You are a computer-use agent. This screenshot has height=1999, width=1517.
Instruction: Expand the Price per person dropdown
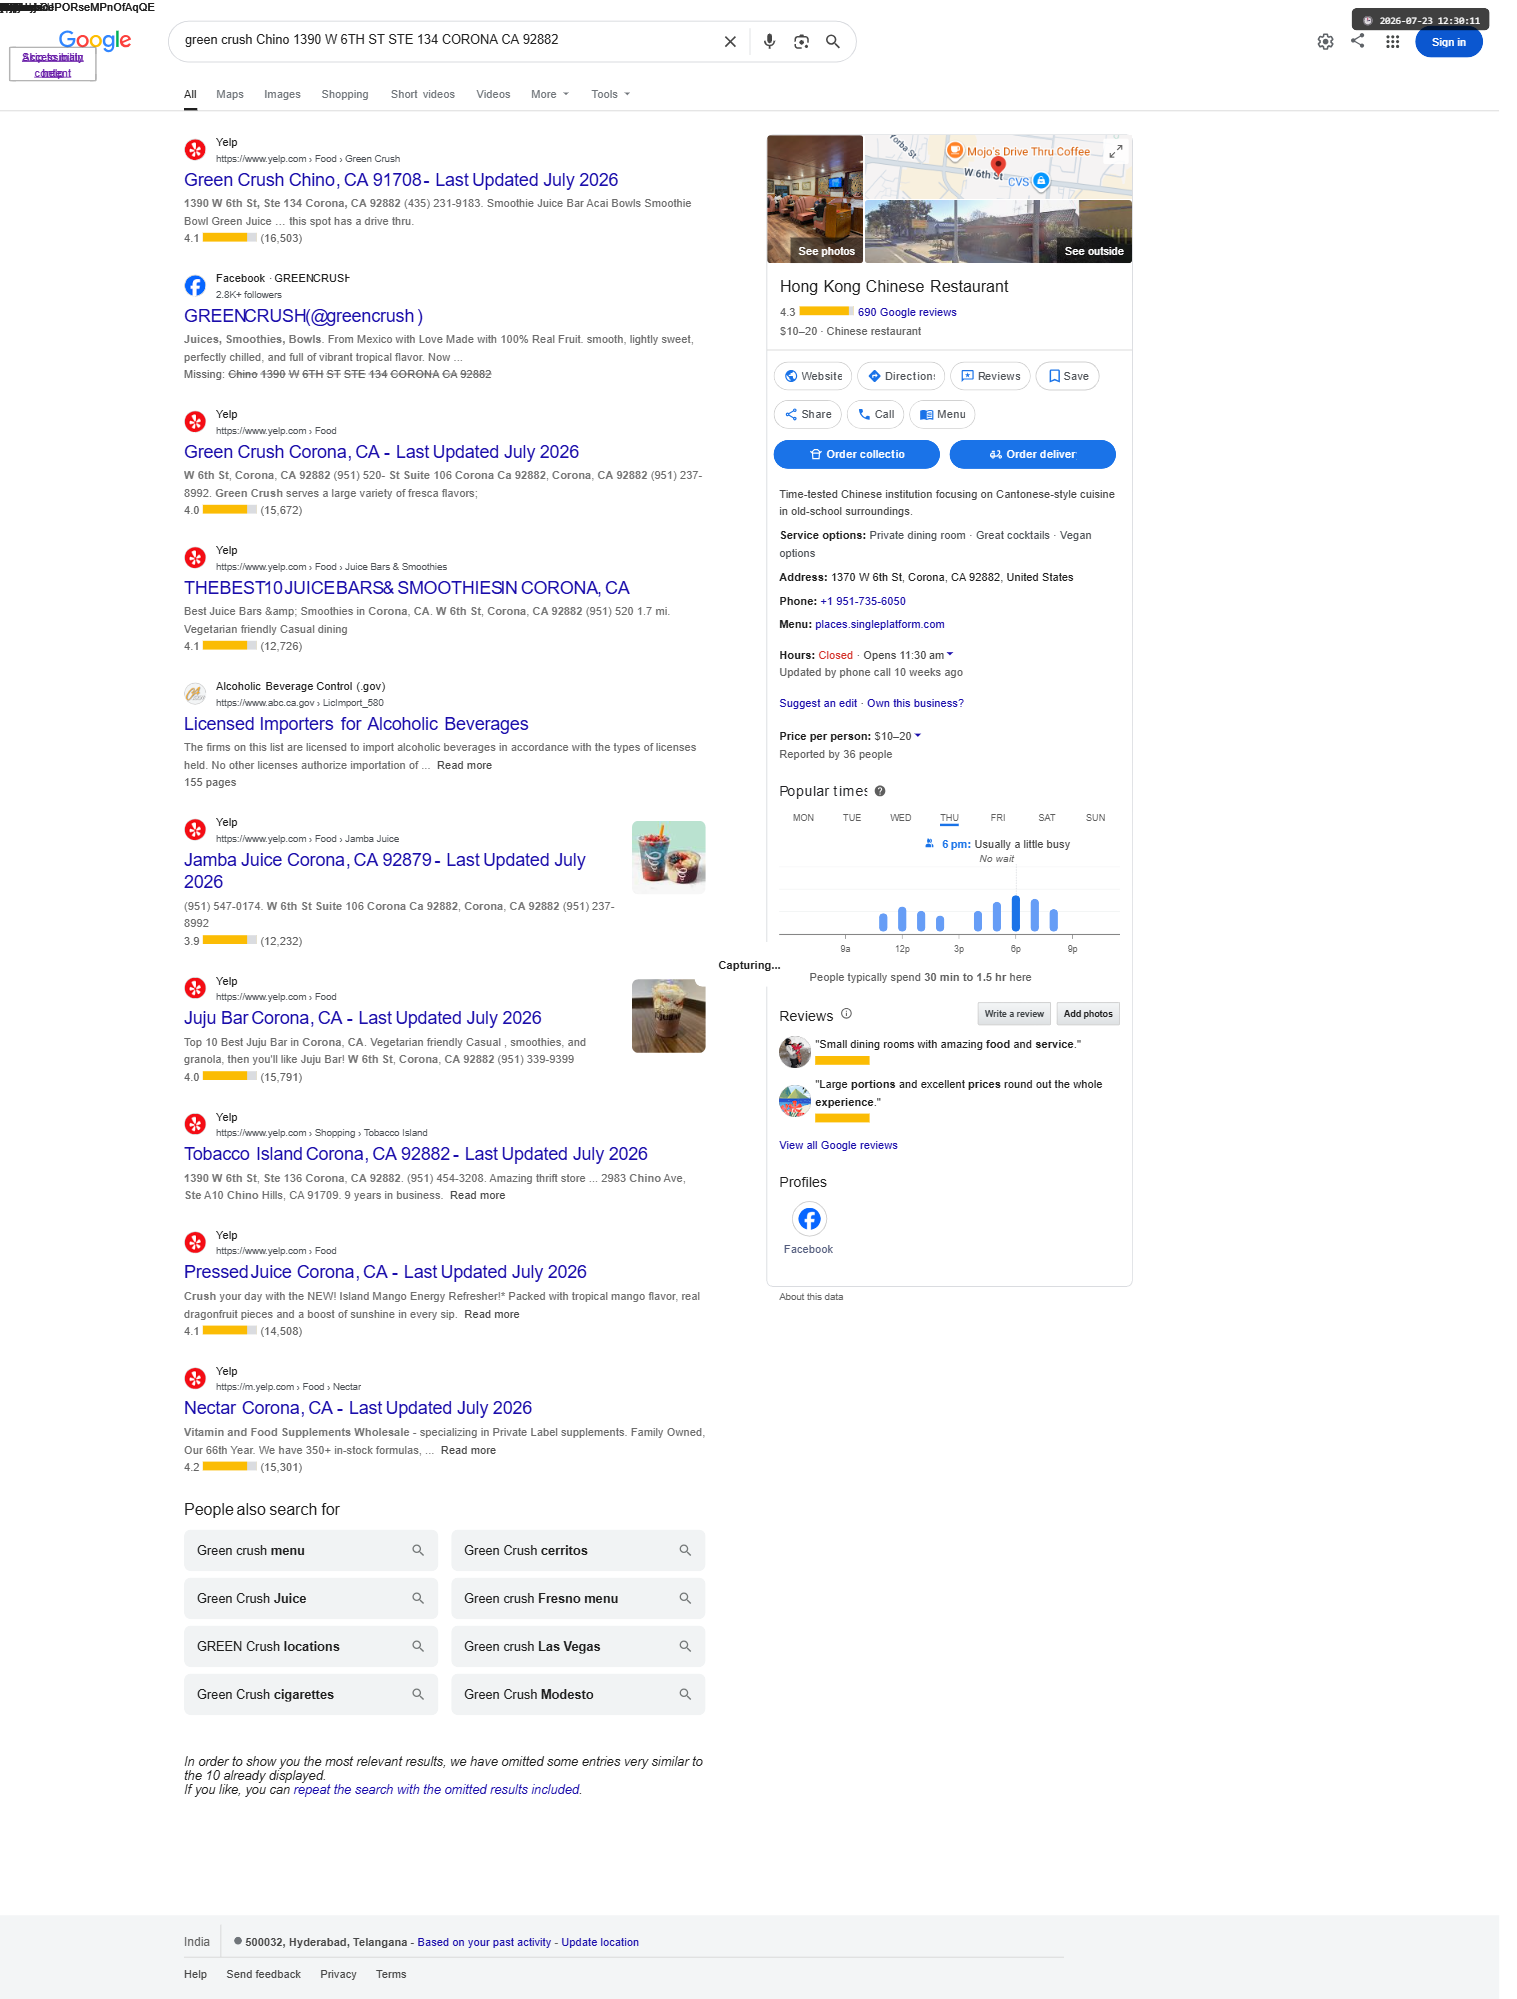pyautogui.click(x=918, y=736)
